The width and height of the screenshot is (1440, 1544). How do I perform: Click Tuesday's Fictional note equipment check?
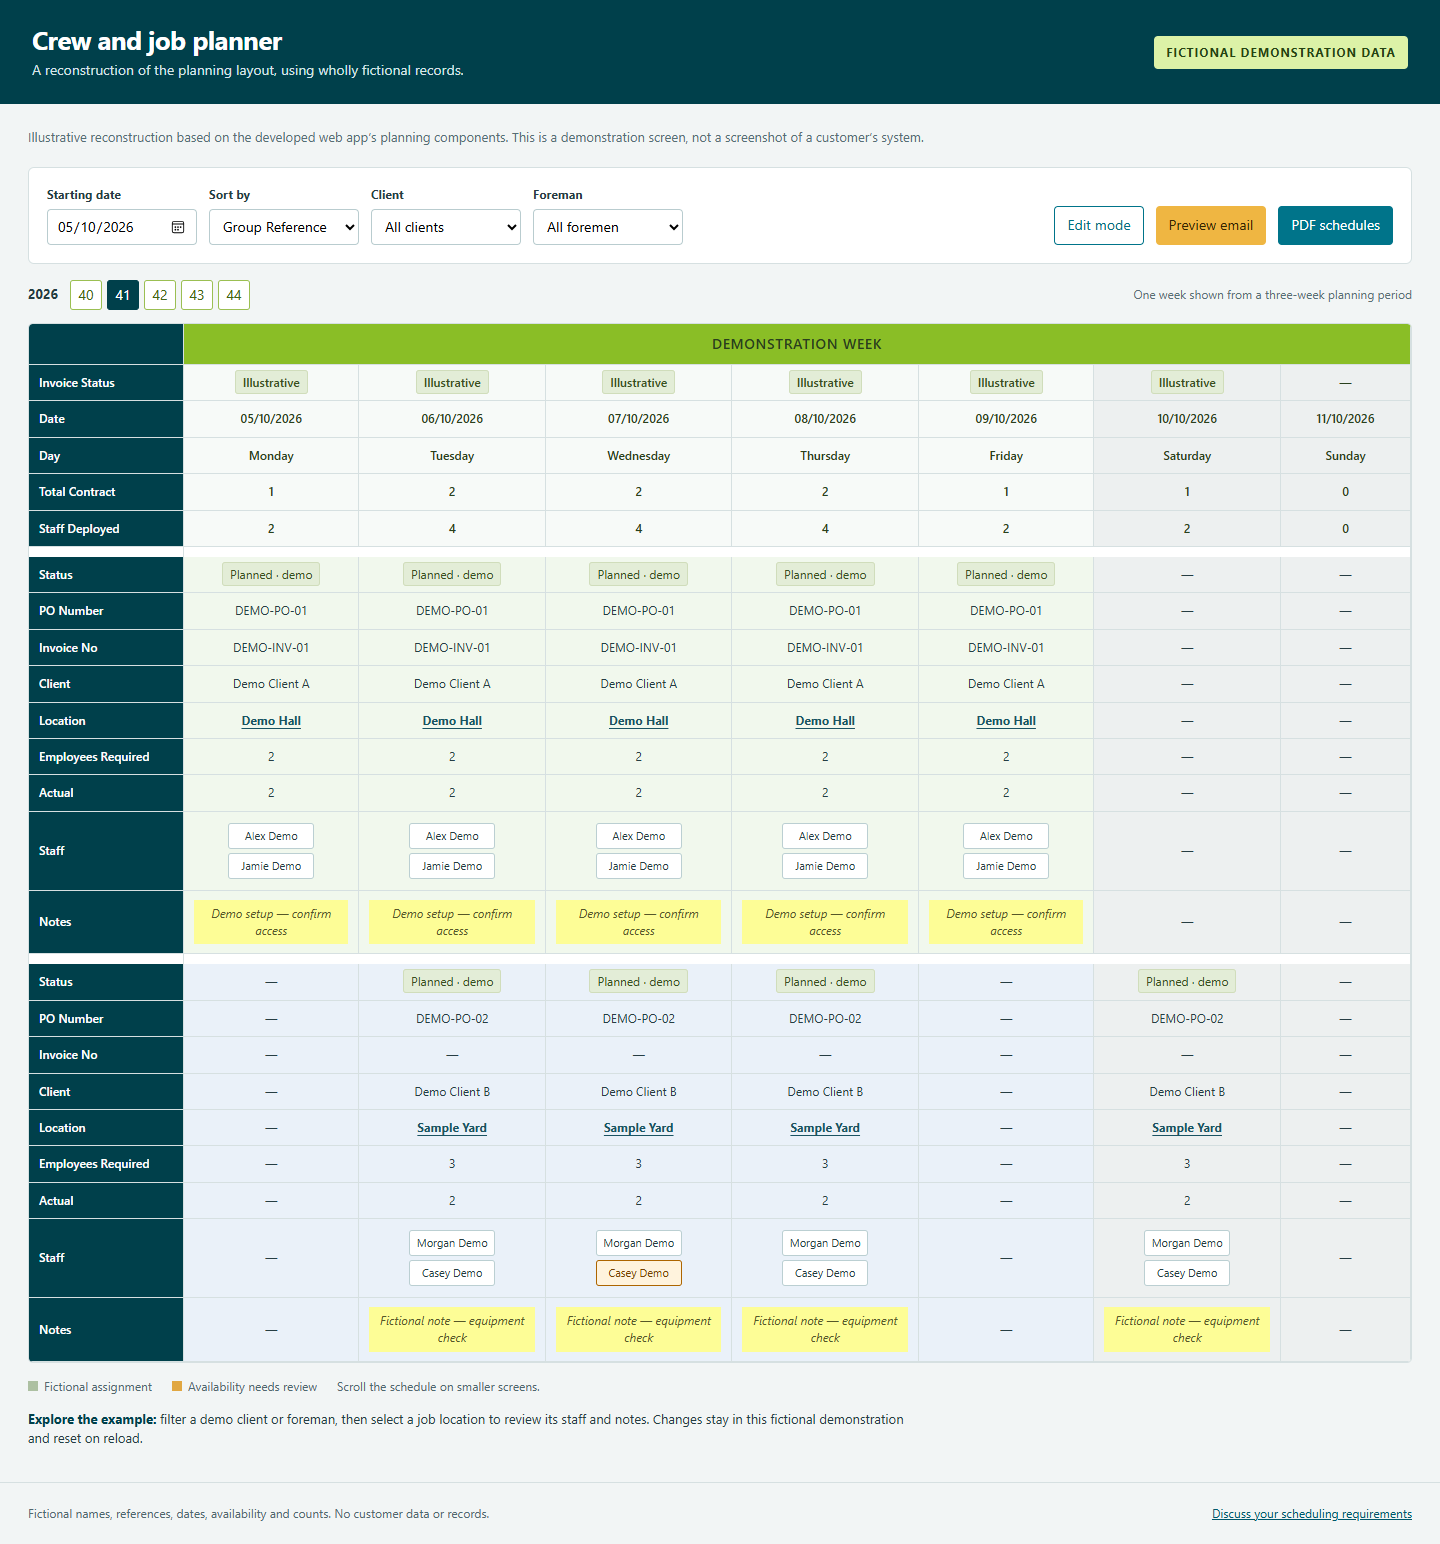[x=452, y=1329]
